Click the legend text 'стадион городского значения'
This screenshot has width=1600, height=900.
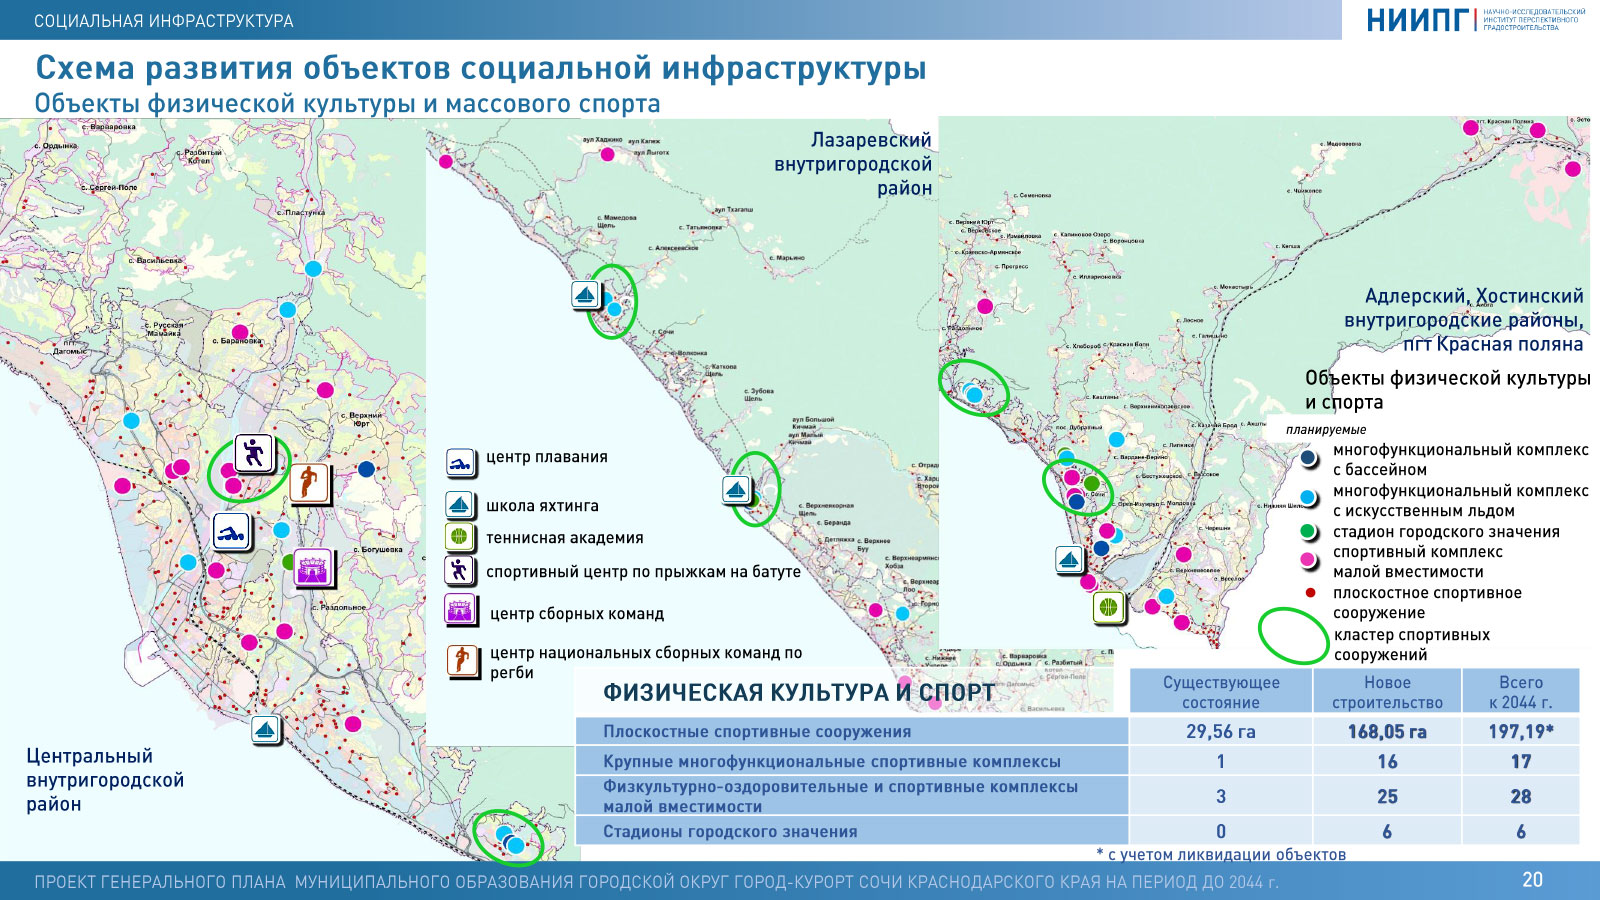(1446, 532)
